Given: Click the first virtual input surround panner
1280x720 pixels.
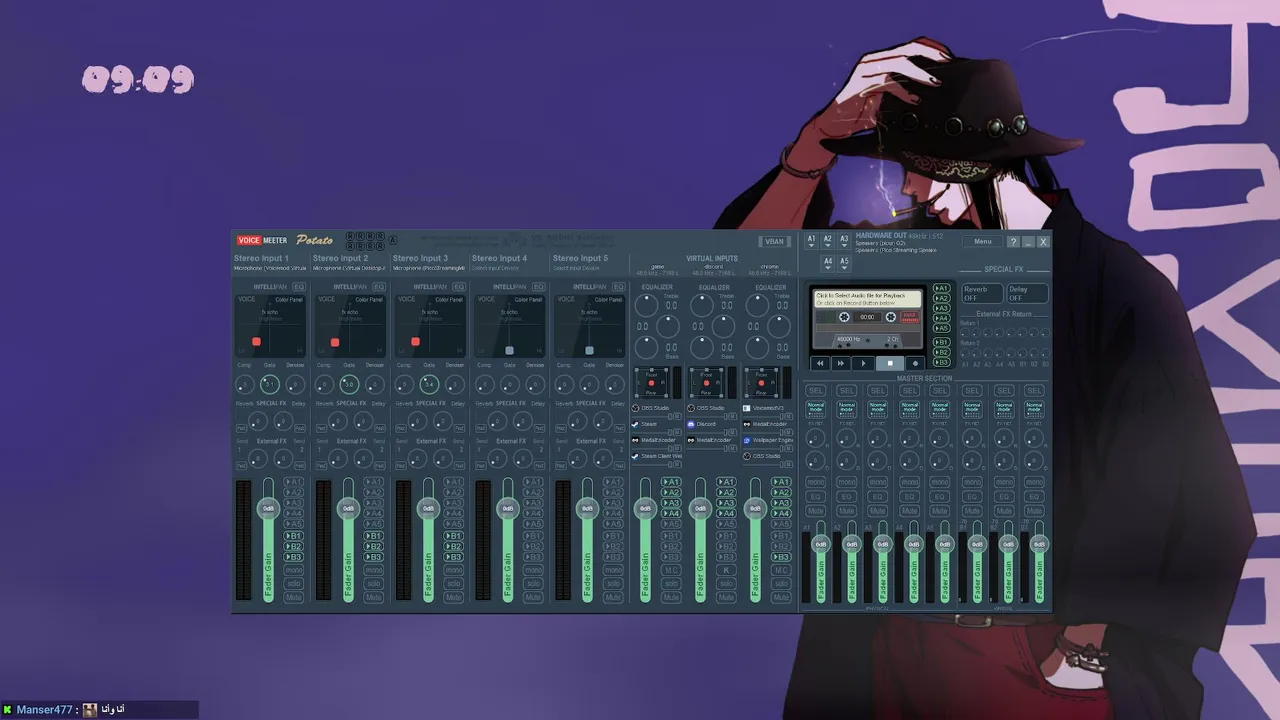Looking at the screenshot, I should [651, 383].
